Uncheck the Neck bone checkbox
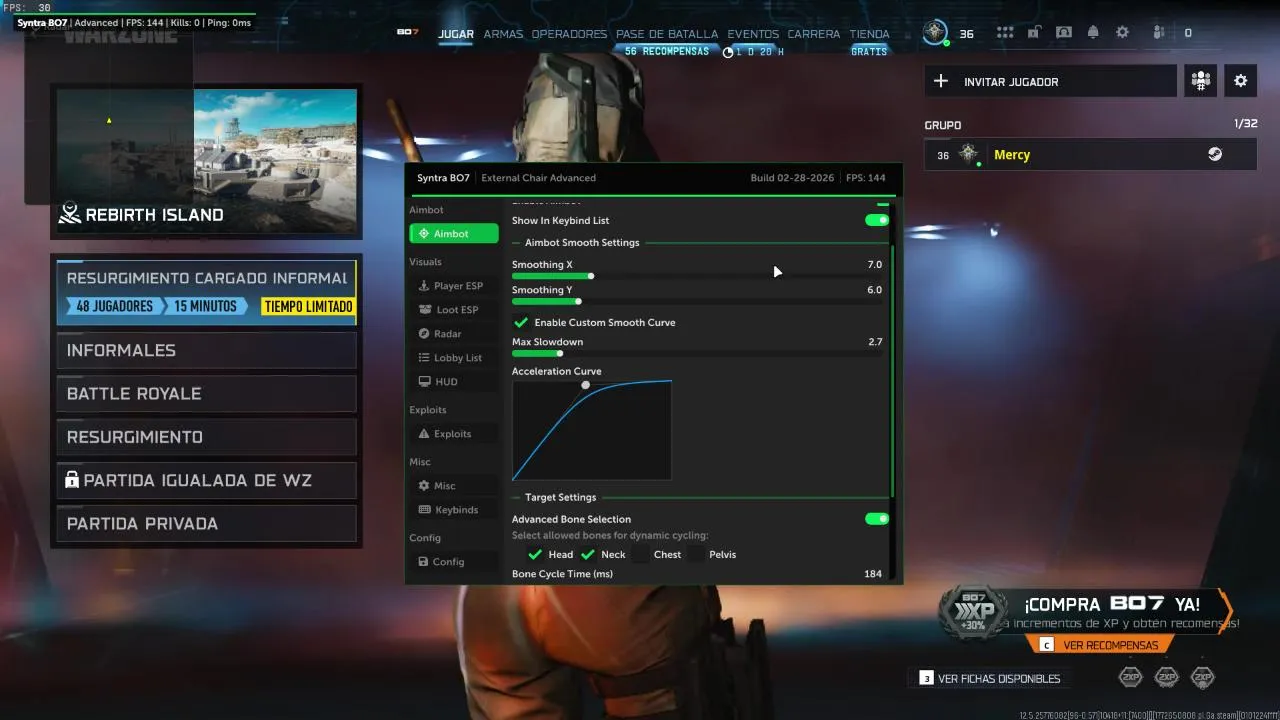 [588, 555]
